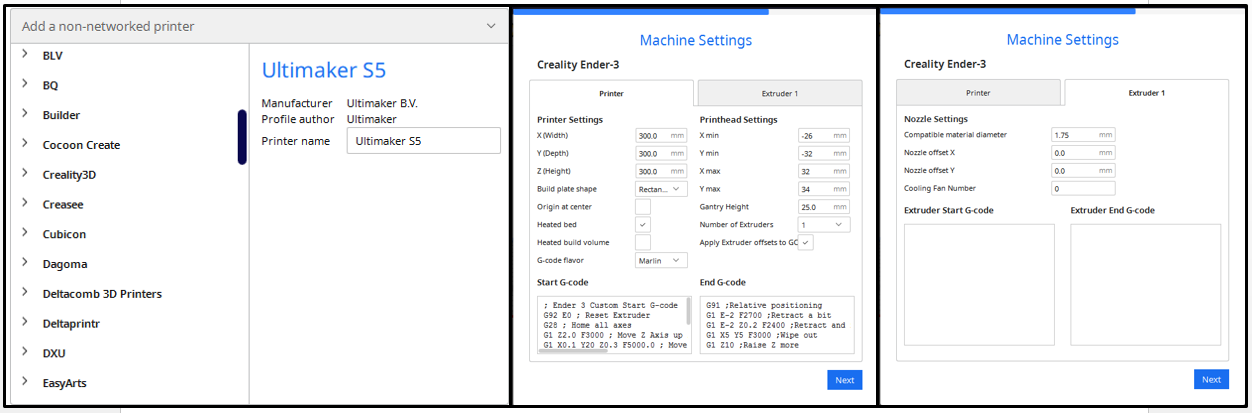Open the G-code flavor dropdown
This screenshot has height=413, width=1252.
click(x=661, y=261)
